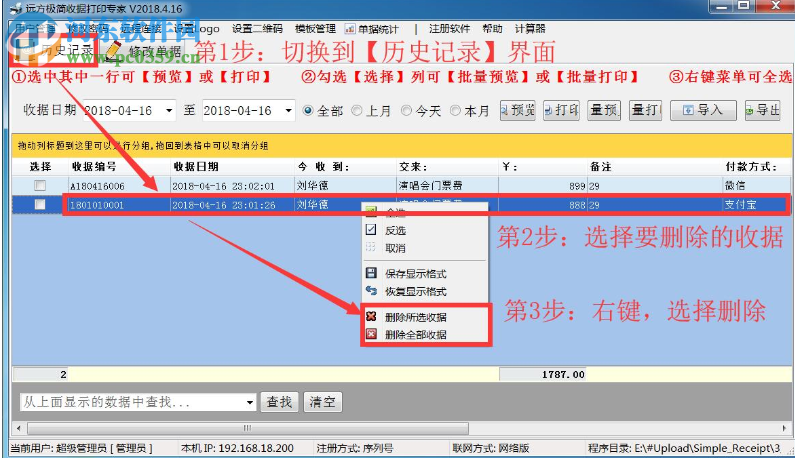795x458 pixels.
Task: Select the 微信 payment cell
Action: coord(756,186)
